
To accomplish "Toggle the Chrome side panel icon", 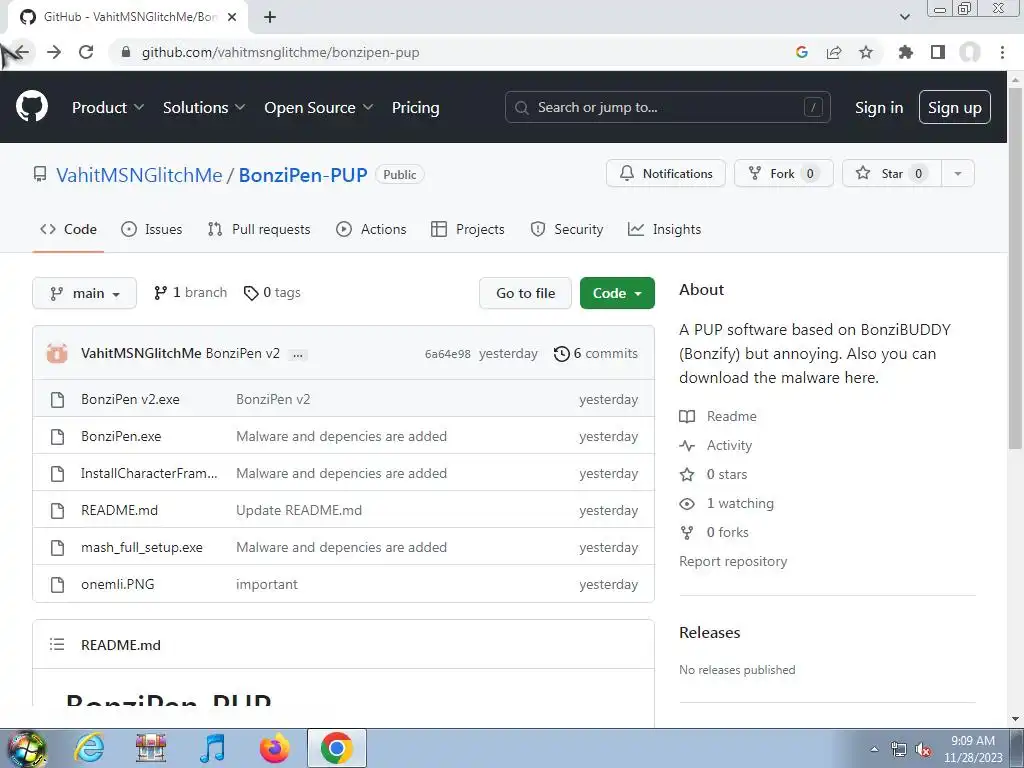I will click(x=938, y=52).
